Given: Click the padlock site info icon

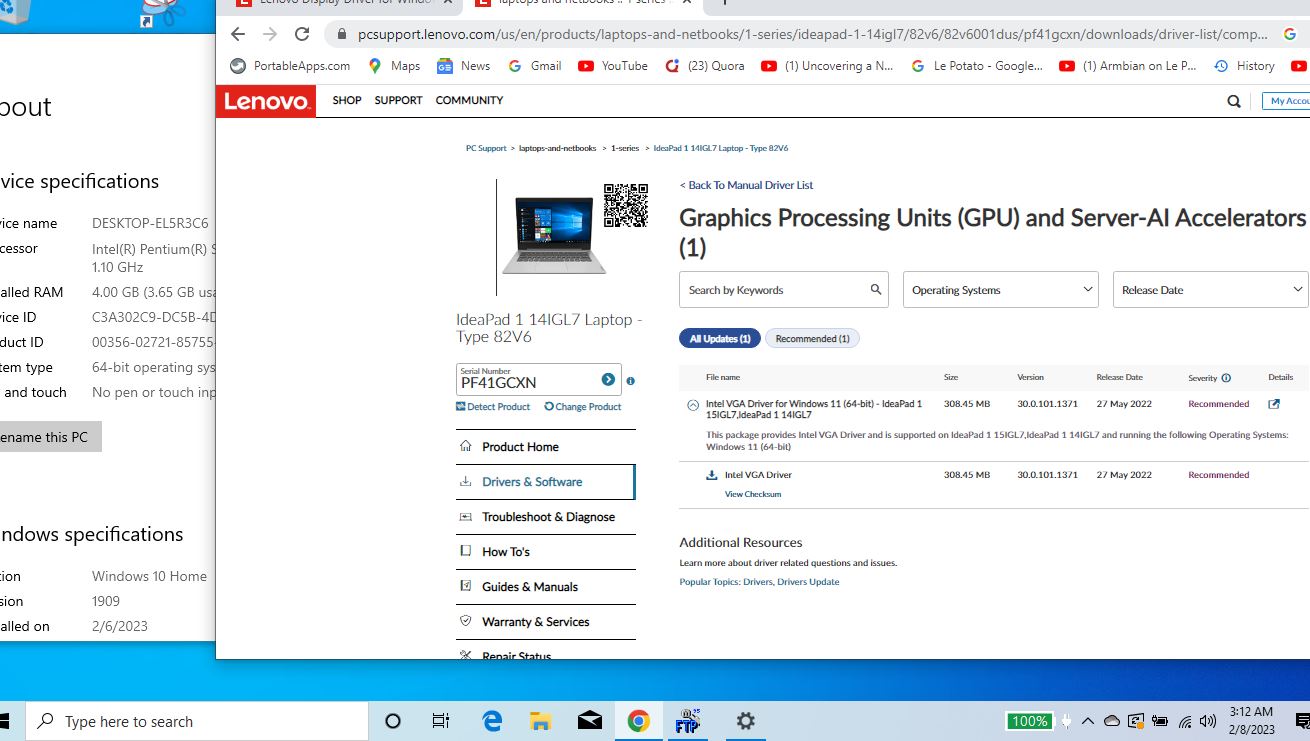Looking at the screenshot, I should [341, 34].
